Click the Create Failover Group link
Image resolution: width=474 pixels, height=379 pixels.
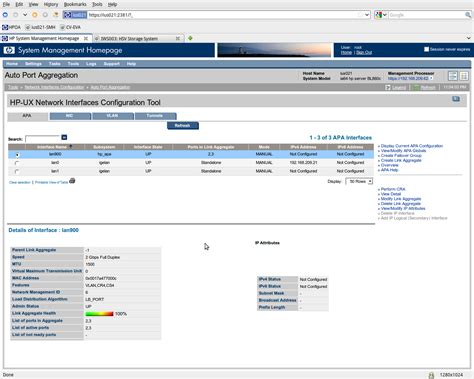pyautogui.click(x=401, y=156)
